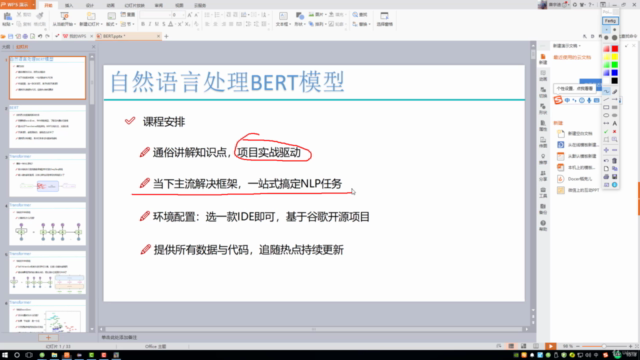Insert a Text Box from the ribbon
The image size is (640, 360).
(282, 19)
